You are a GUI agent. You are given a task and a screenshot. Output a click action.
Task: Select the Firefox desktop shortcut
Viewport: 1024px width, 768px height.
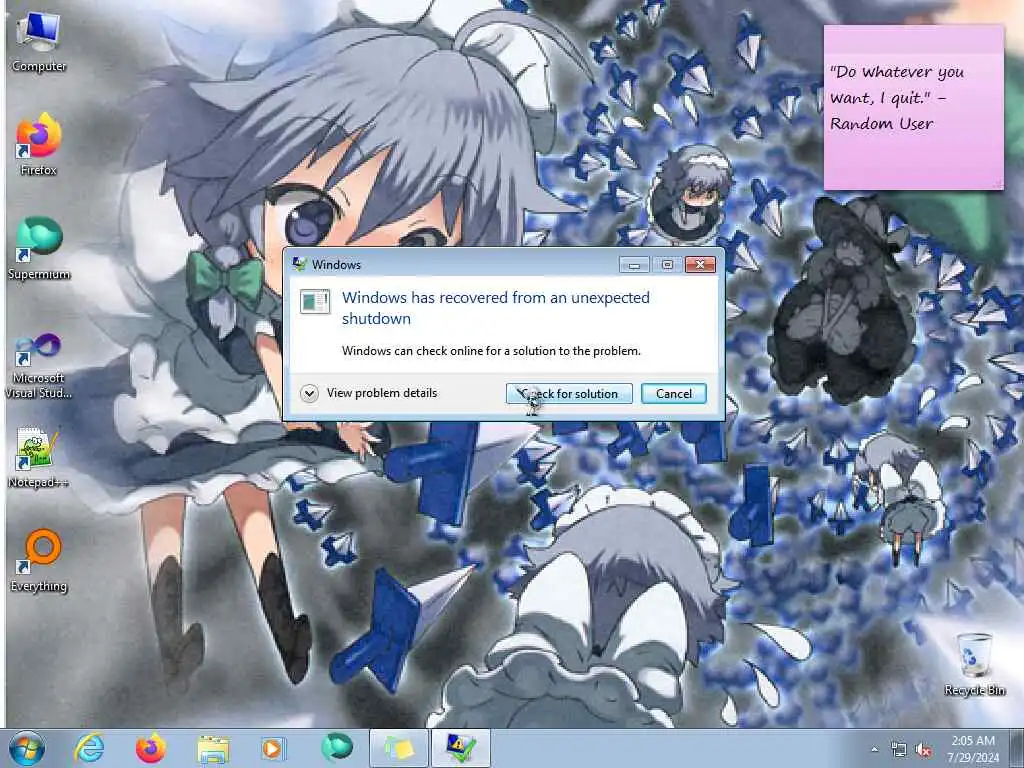[39, 144]
